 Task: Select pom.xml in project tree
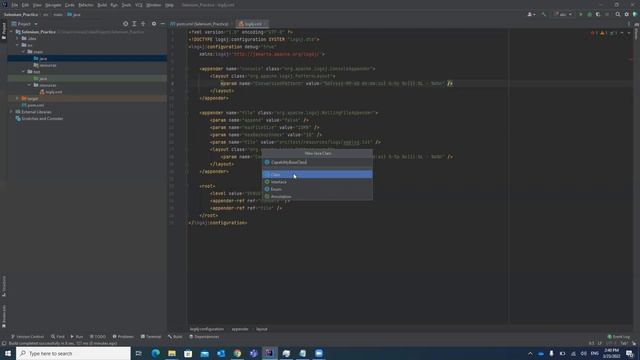click(33, 105)
